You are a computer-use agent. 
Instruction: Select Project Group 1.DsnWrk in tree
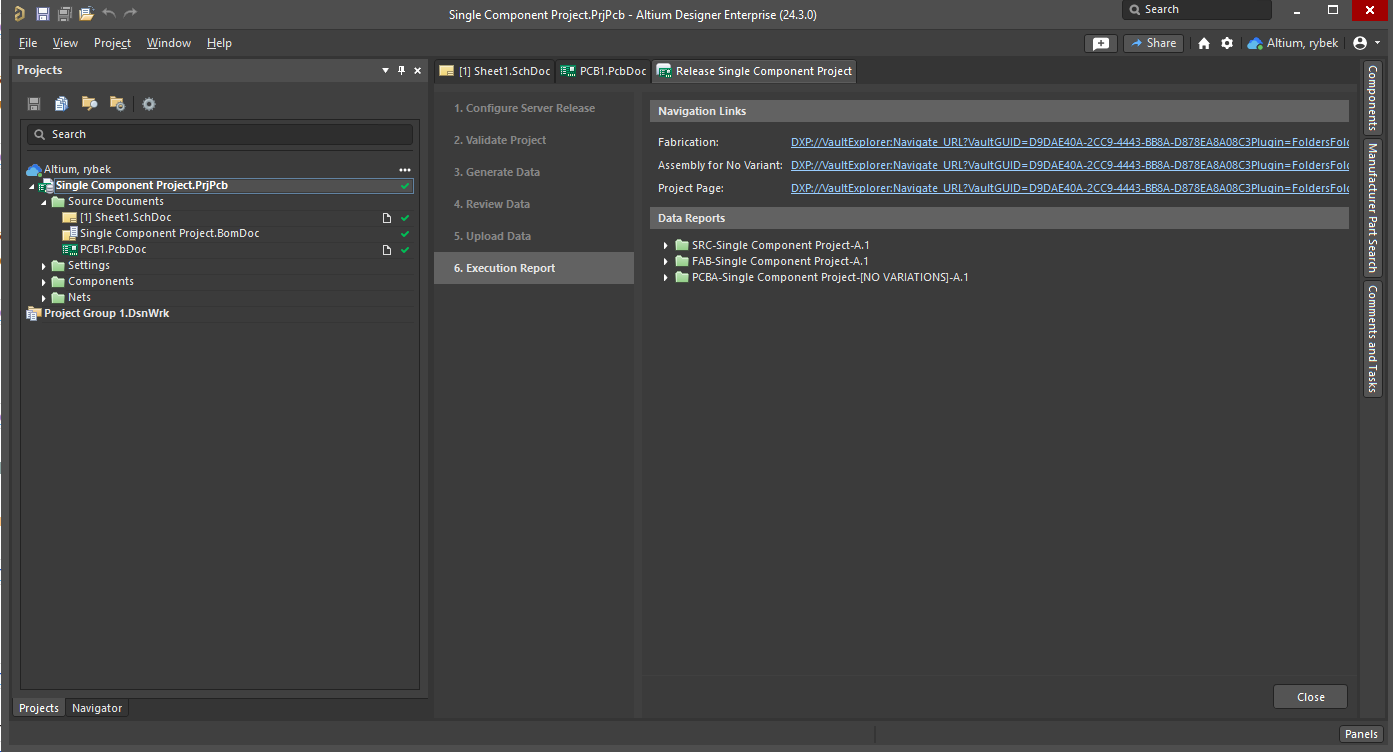point(107,314)
